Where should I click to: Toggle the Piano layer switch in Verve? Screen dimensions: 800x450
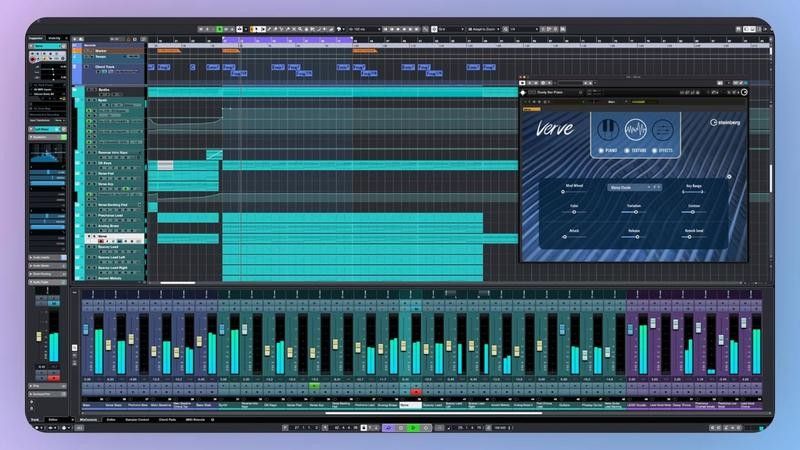pos(601,151)
